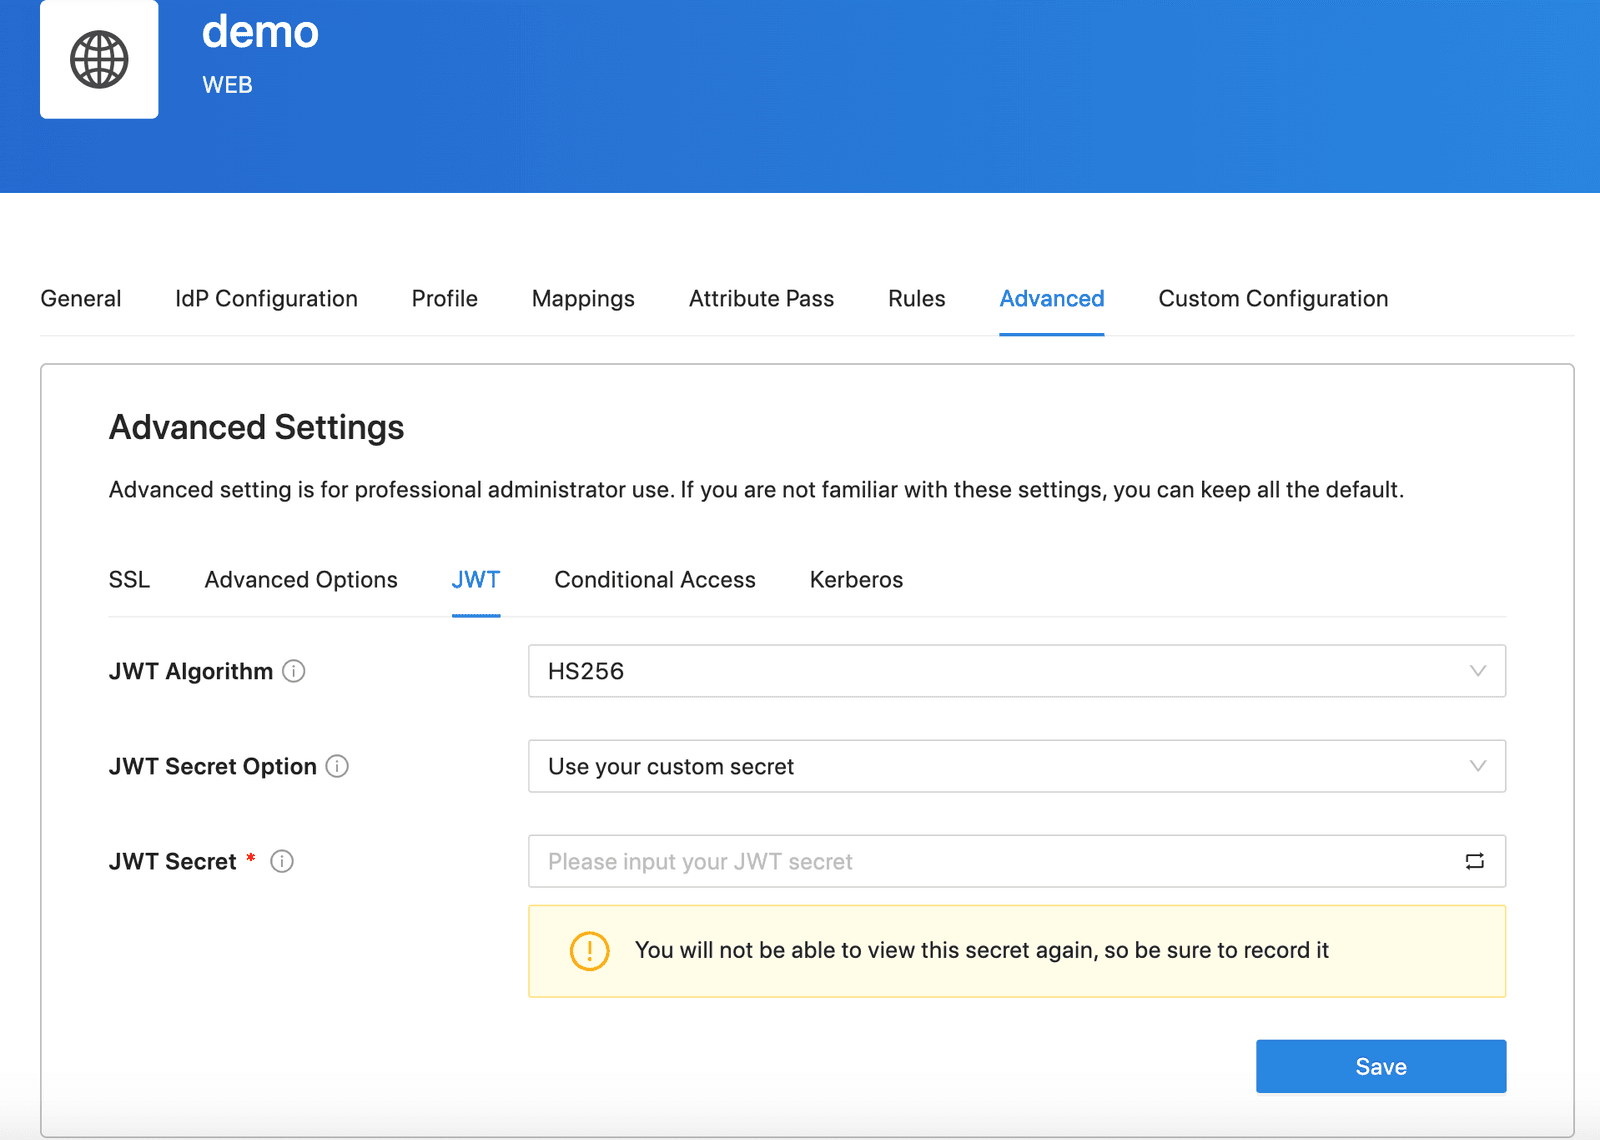Click the yellow warning exclamation icon
The height and width of the screenshot is (1140, 1600).
coord(589,951)
